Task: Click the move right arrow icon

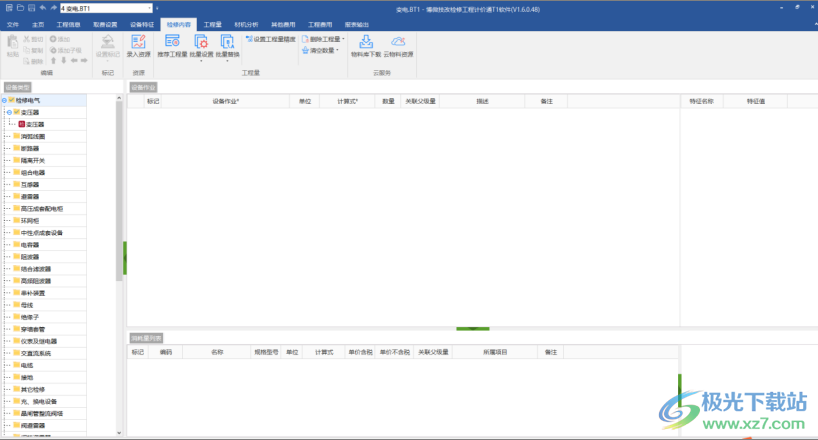Action: pyautogui.click(x=84, y=61)
